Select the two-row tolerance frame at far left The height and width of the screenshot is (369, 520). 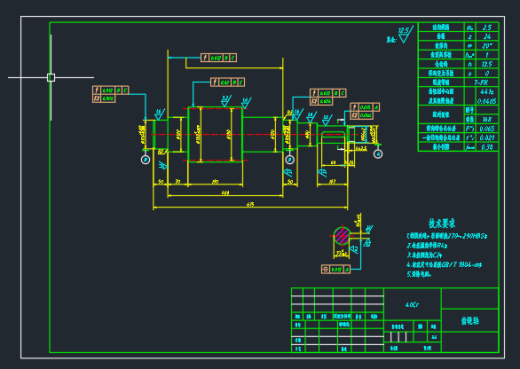(x=110, y=94)
